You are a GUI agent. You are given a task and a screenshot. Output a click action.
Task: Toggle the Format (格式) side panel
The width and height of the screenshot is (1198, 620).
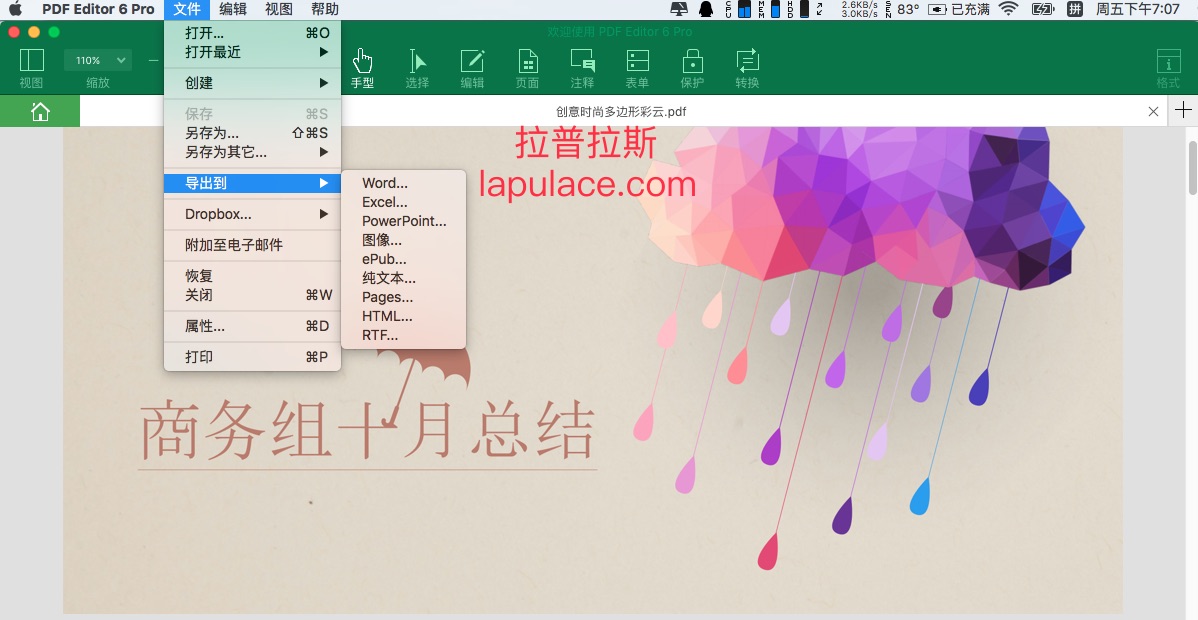click(x=1168, y=67)
